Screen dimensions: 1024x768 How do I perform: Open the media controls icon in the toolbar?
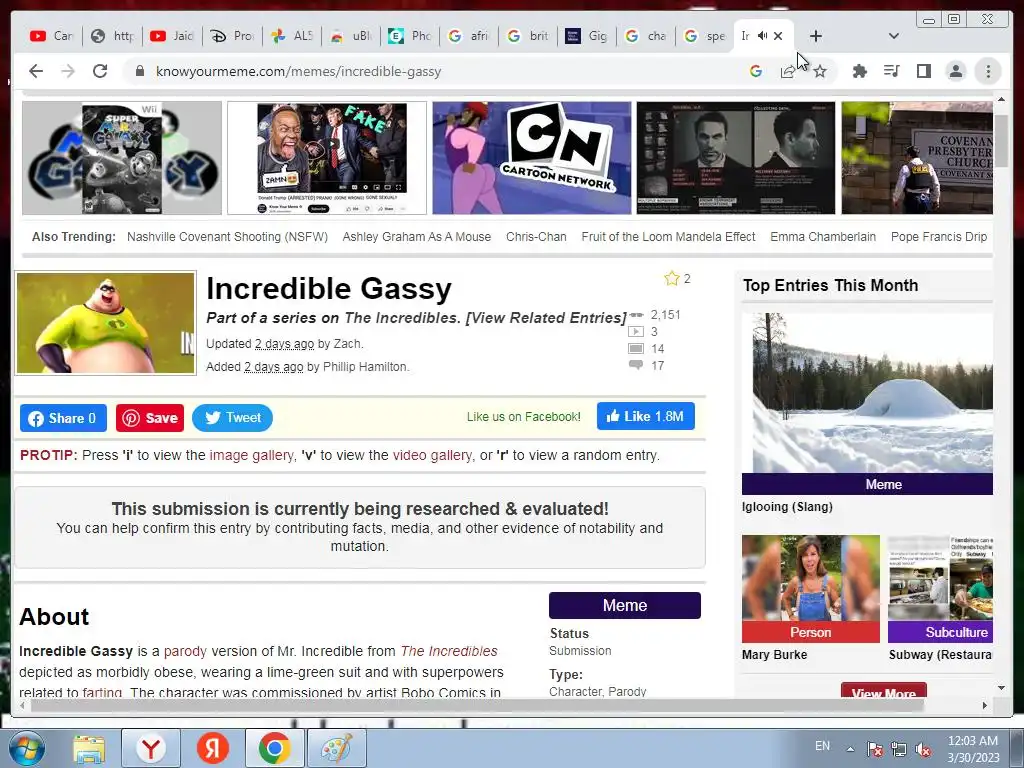891,71
